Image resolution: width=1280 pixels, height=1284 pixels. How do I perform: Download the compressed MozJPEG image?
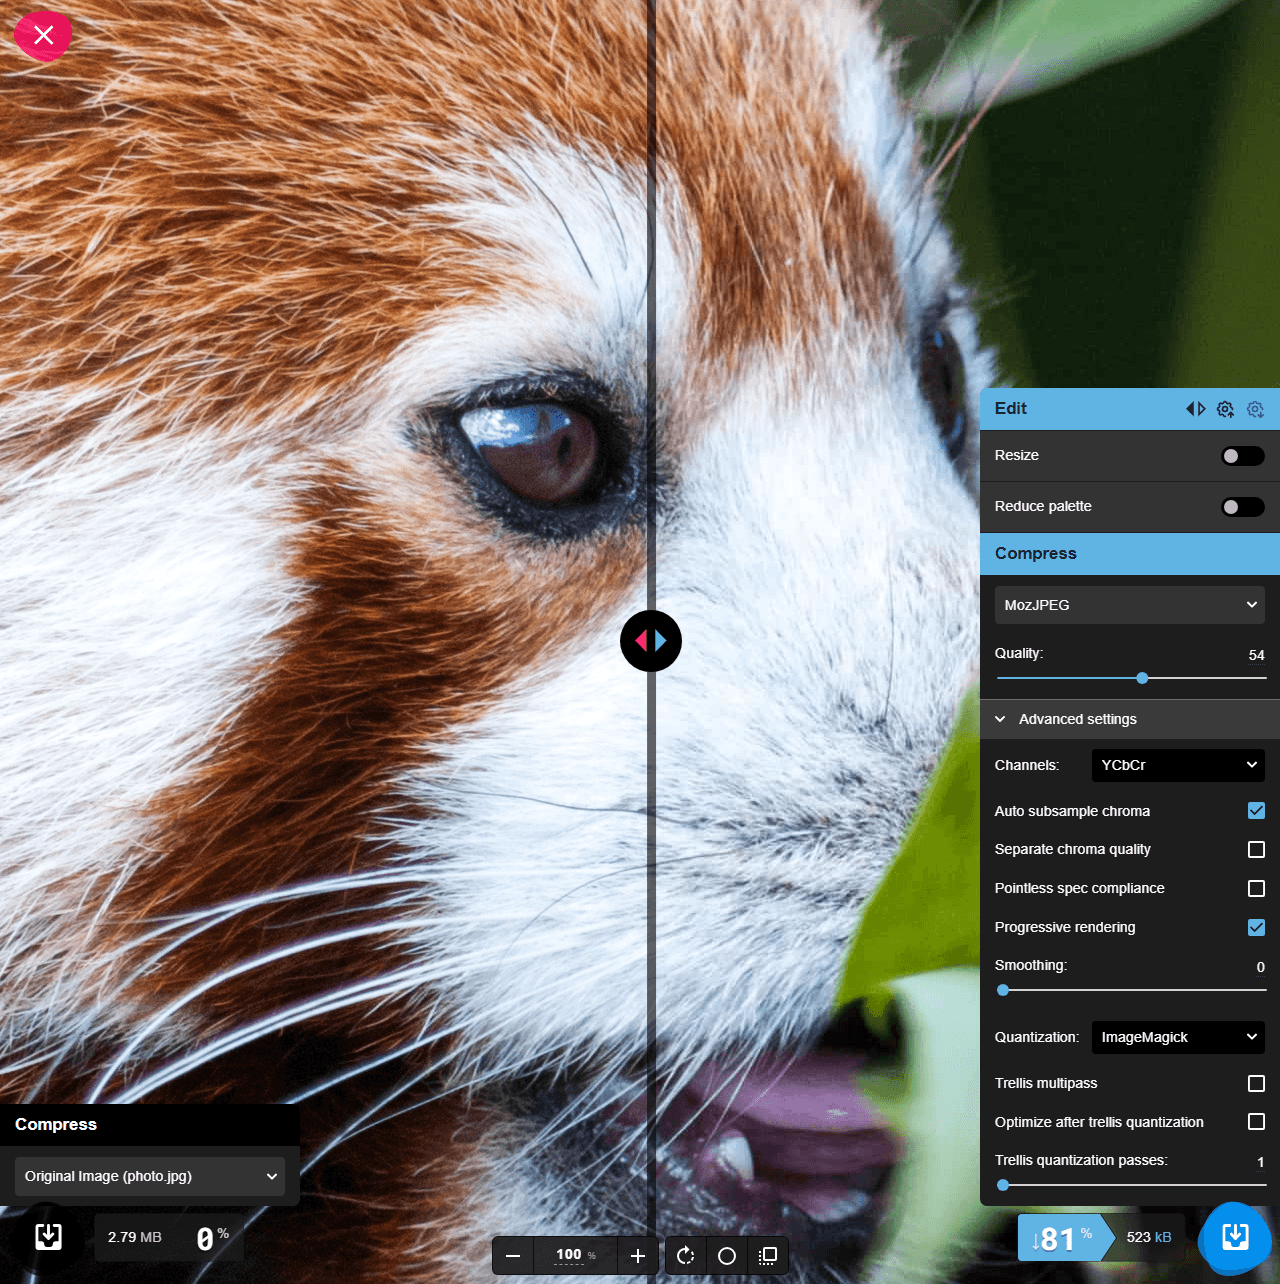[1235, 1238]
